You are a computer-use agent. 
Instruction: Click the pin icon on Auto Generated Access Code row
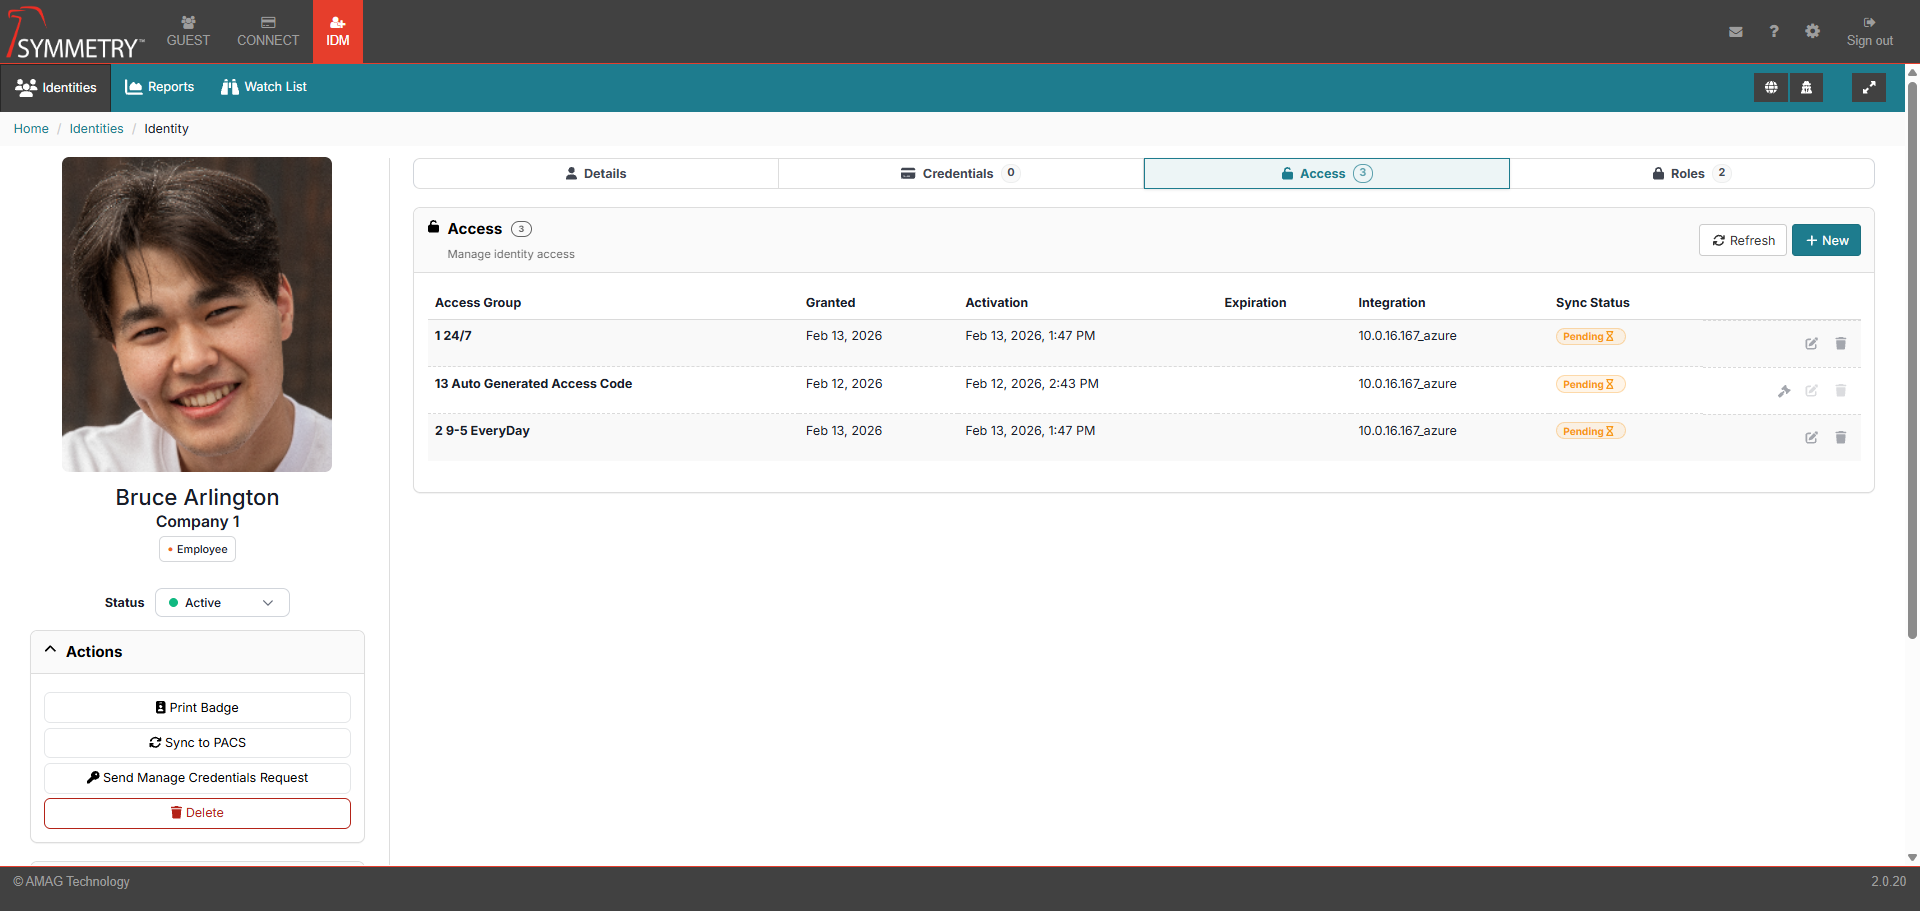coord(1784,391)
